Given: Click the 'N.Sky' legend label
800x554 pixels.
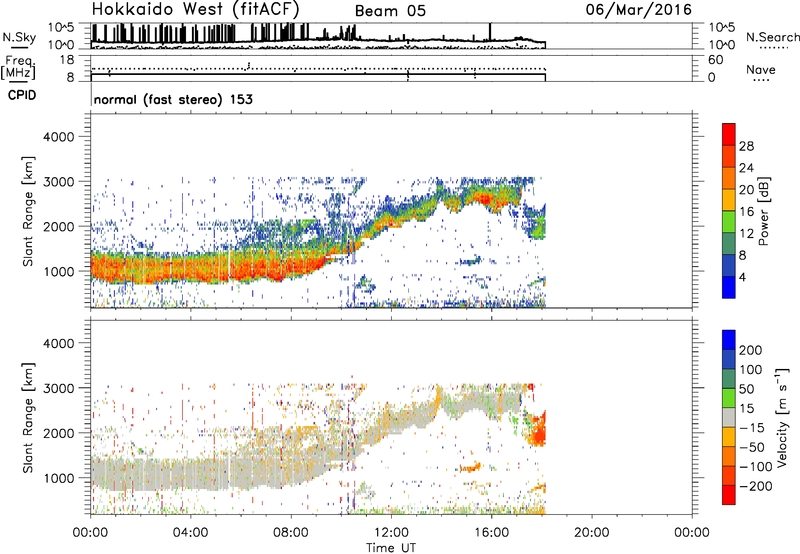Looking at the screenshot, I should tap(19, 37).
